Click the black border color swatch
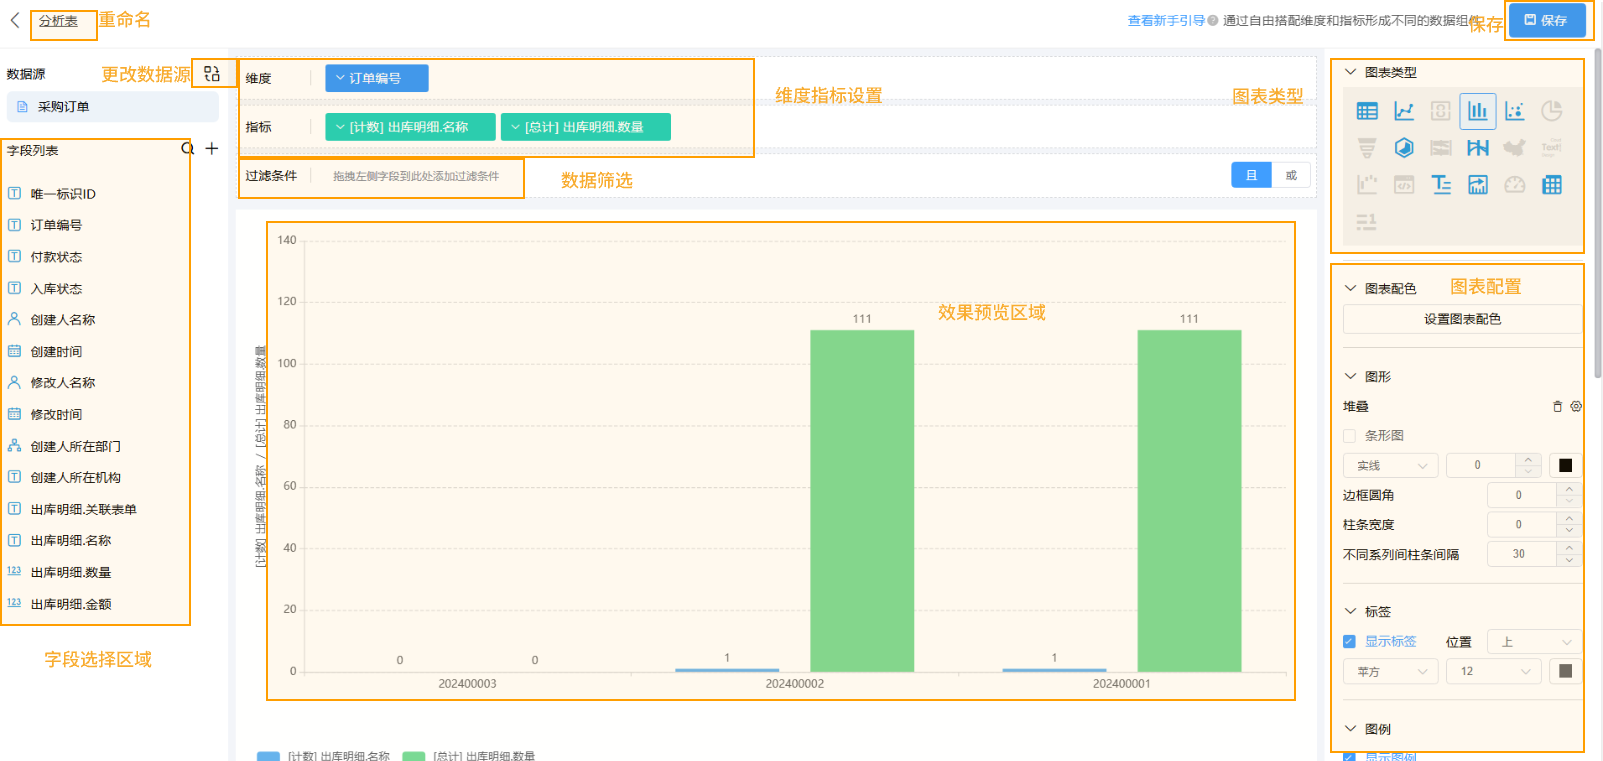 pyautogui.click(x=1565, y=465)
